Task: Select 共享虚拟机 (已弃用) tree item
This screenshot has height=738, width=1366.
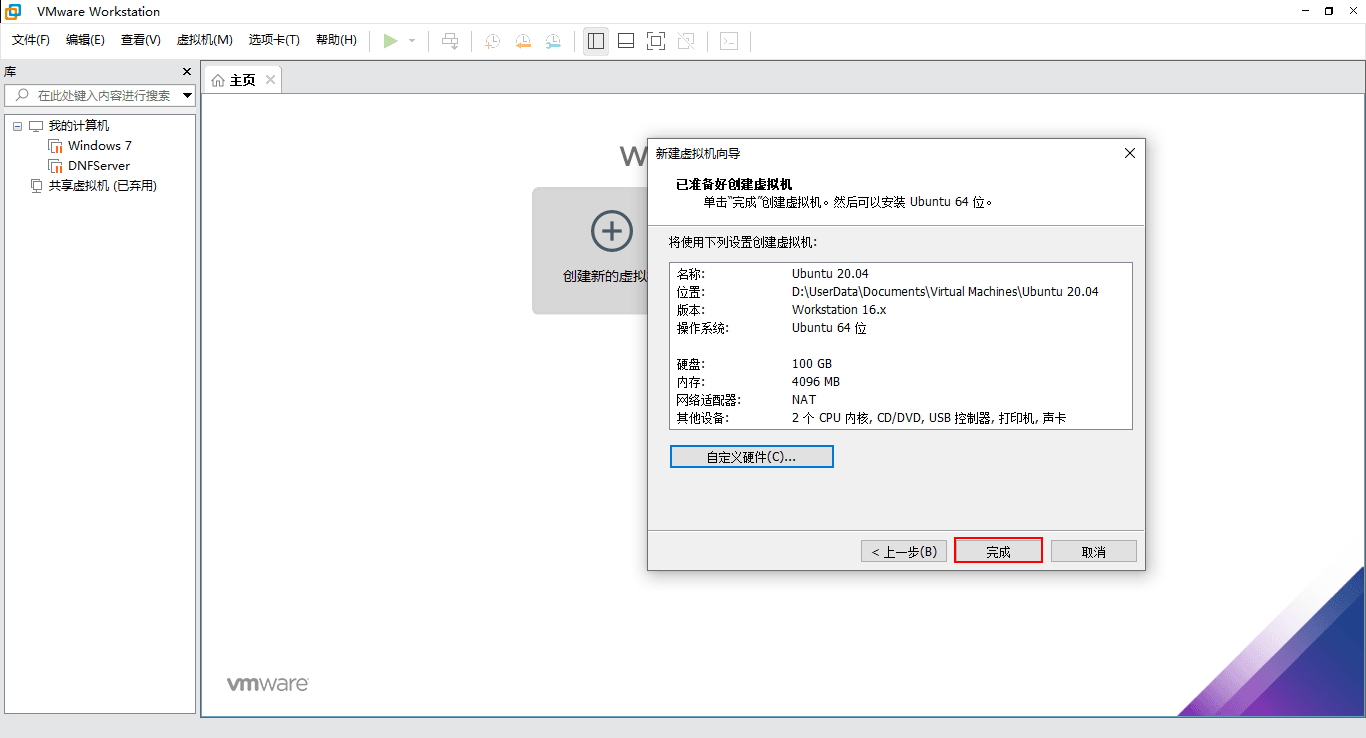Action: point(103,186)
